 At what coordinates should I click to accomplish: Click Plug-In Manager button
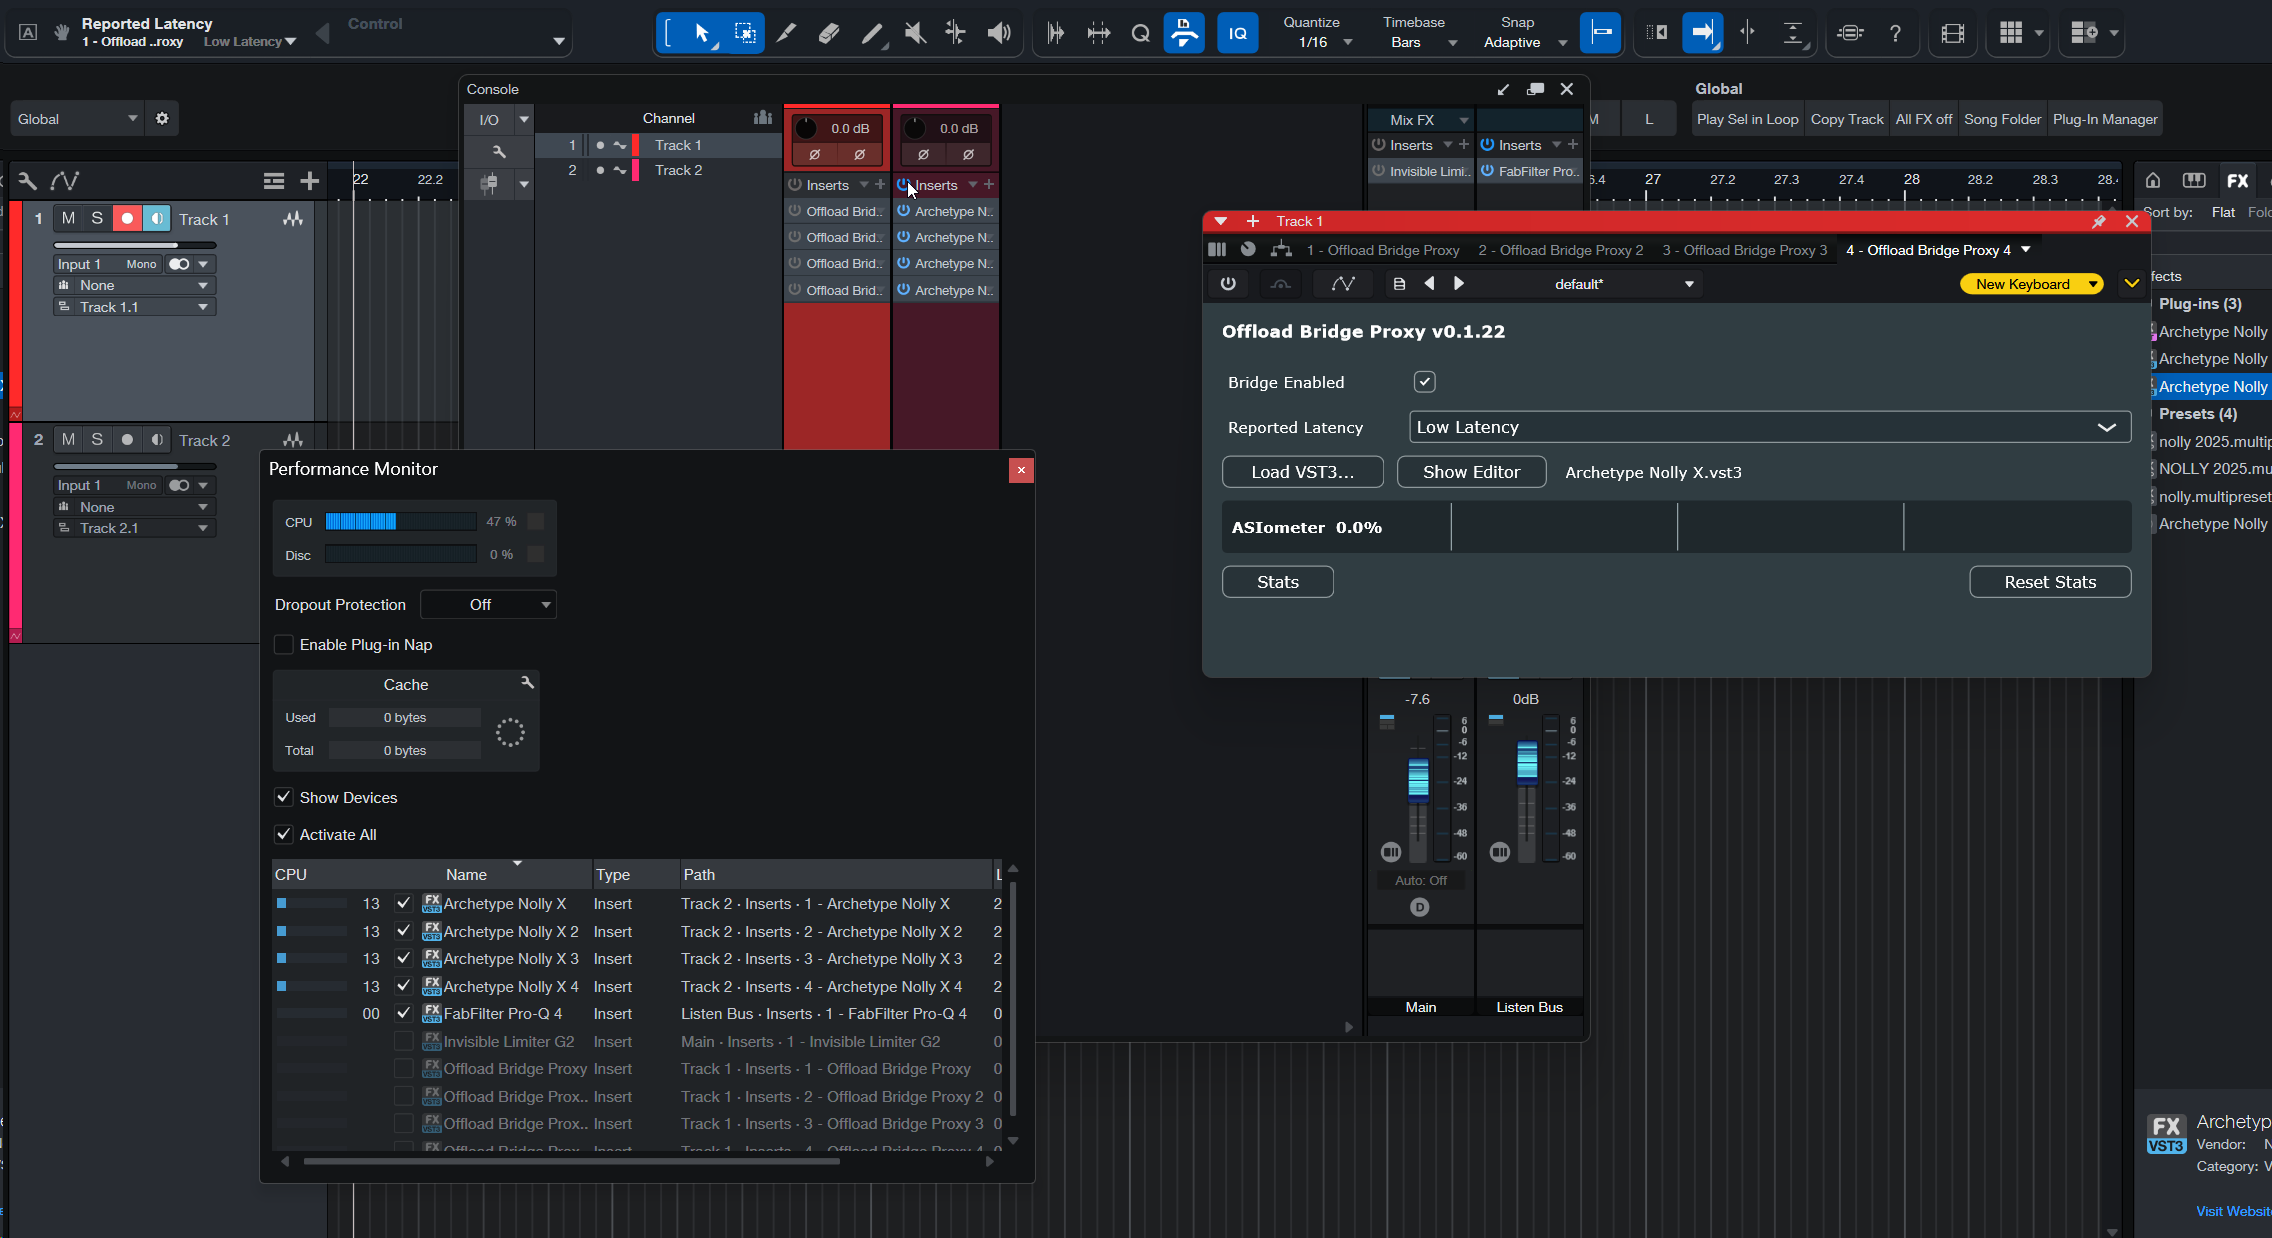[2104, 119]
